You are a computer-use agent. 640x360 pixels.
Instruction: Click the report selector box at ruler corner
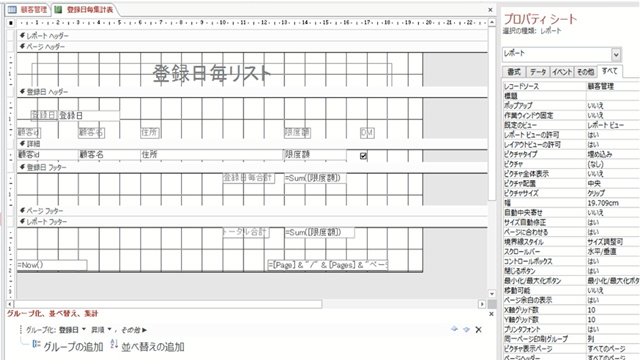click(11, 23)
